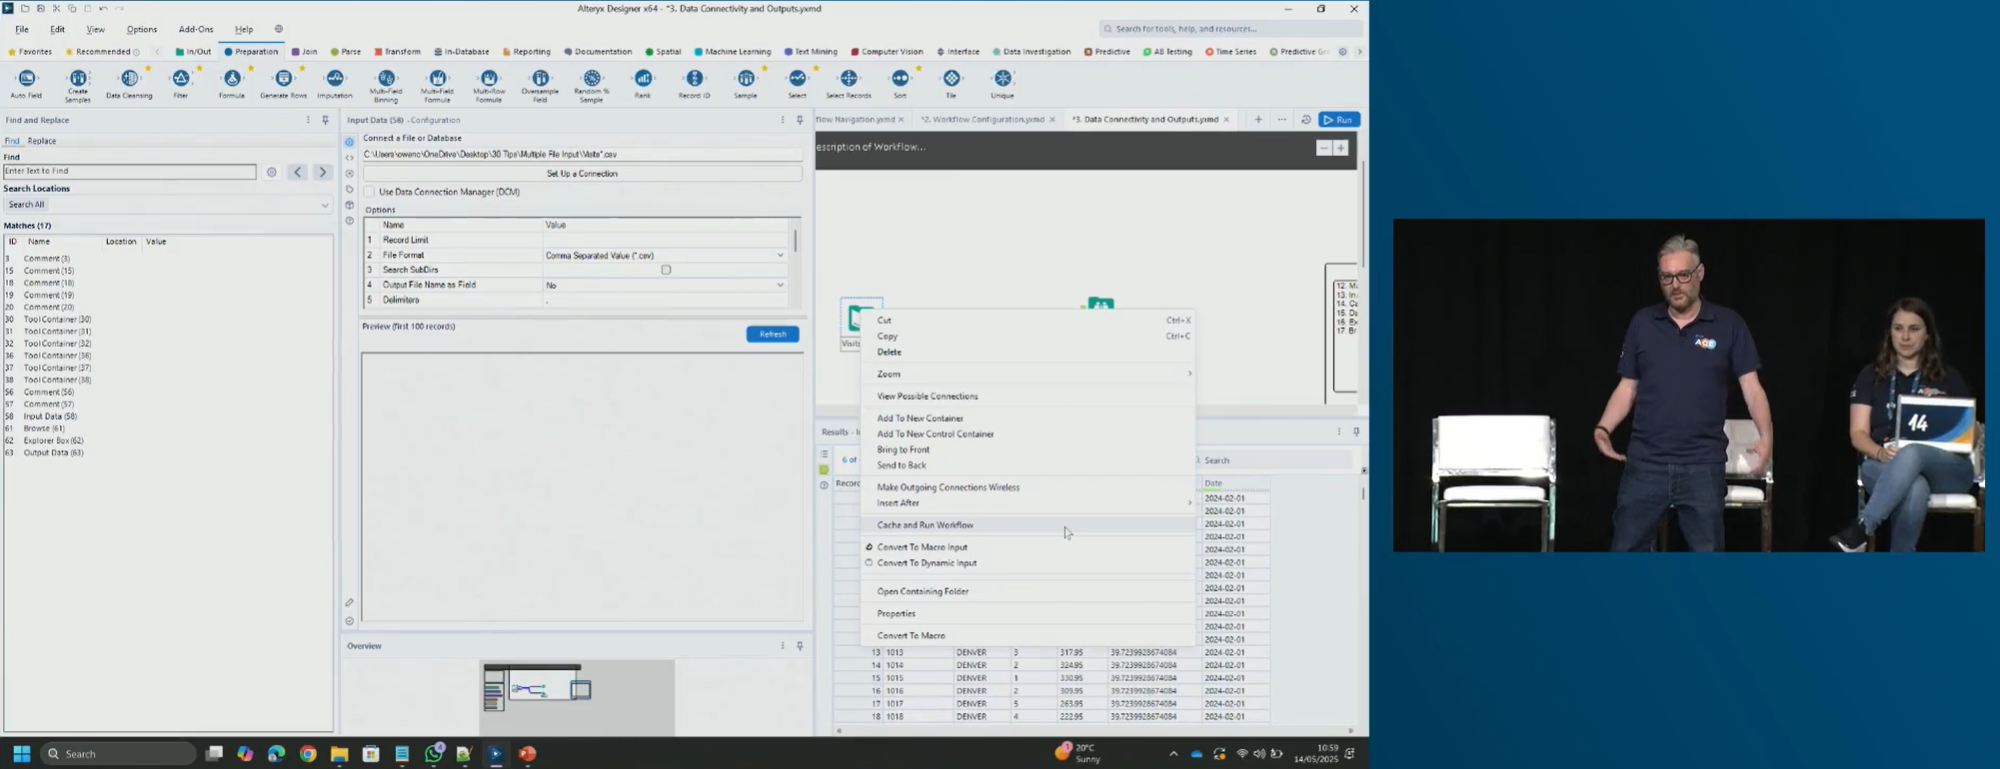Pick the Generate Rows tool
2000x769 pixels.
click(284, 79)
